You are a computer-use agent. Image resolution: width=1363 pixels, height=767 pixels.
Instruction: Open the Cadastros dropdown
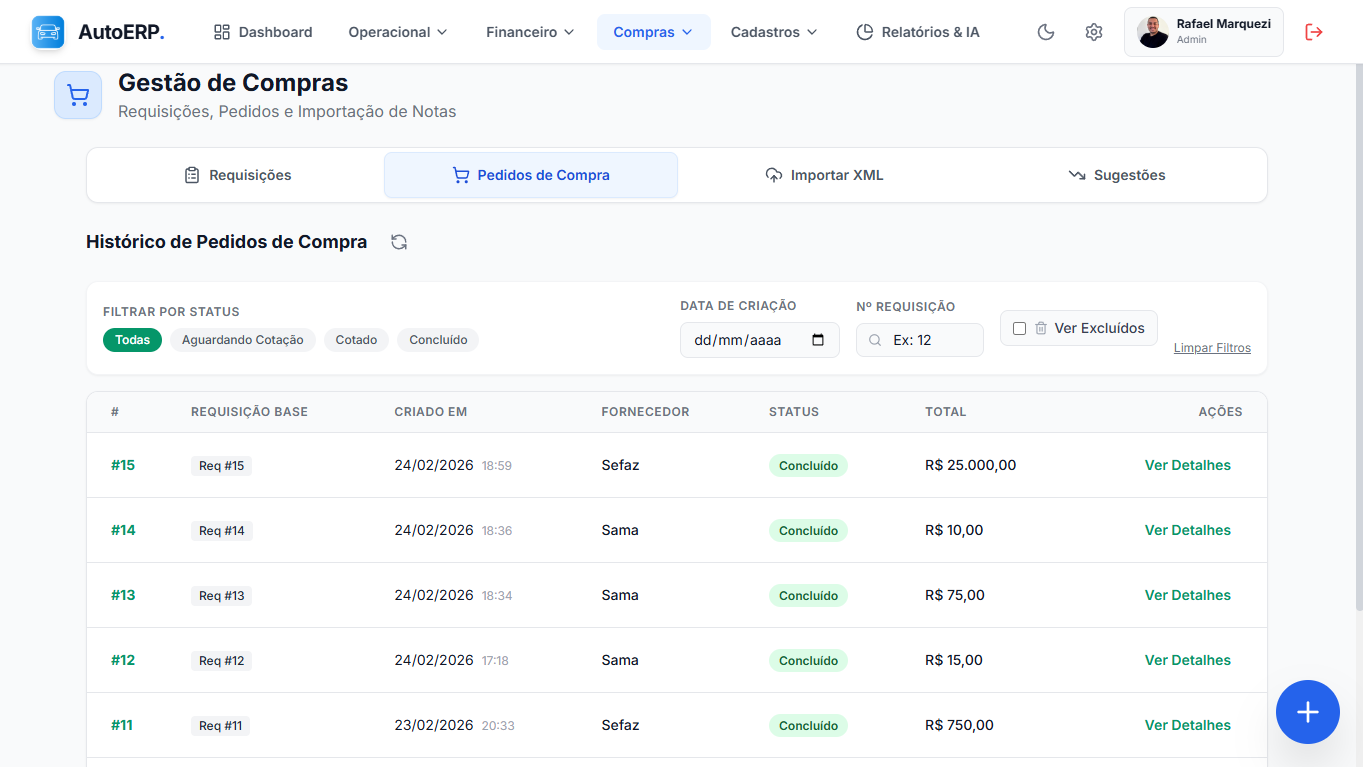tap(773, 32)
